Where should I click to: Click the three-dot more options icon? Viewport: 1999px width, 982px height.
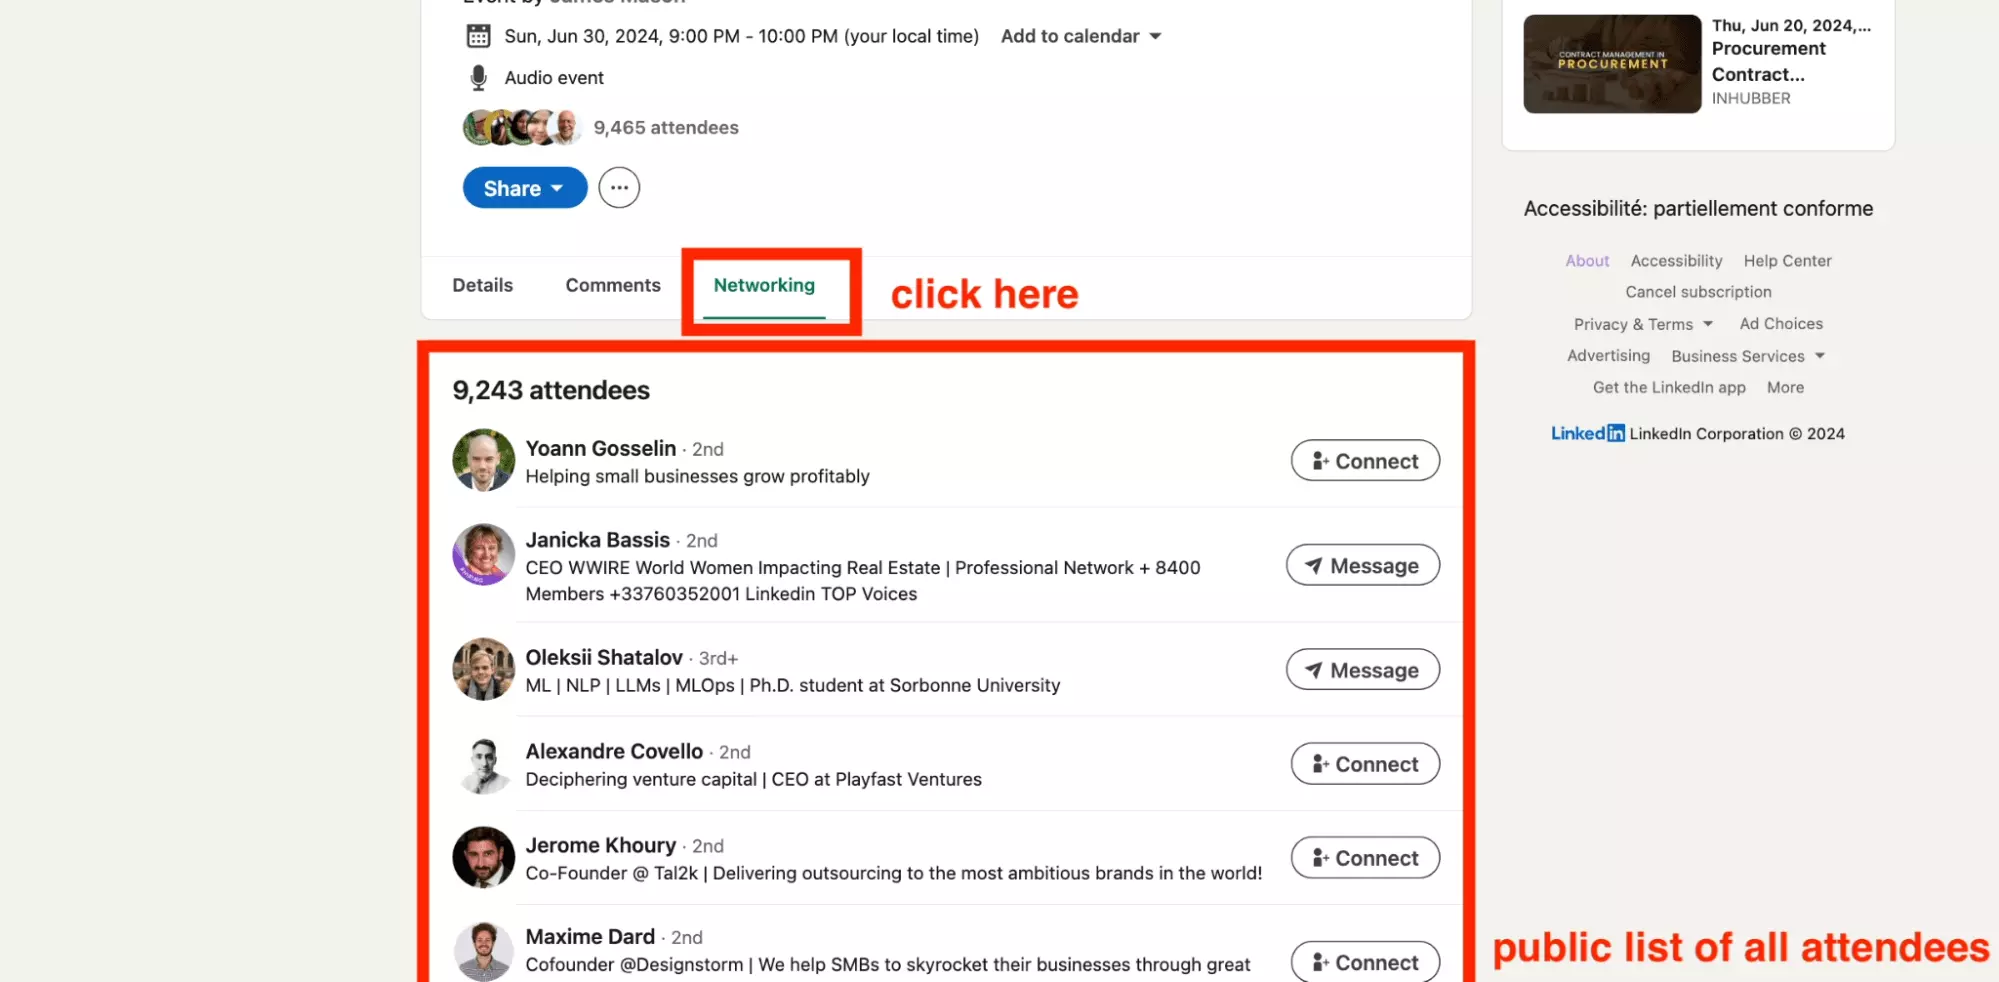tap(619, 188)
